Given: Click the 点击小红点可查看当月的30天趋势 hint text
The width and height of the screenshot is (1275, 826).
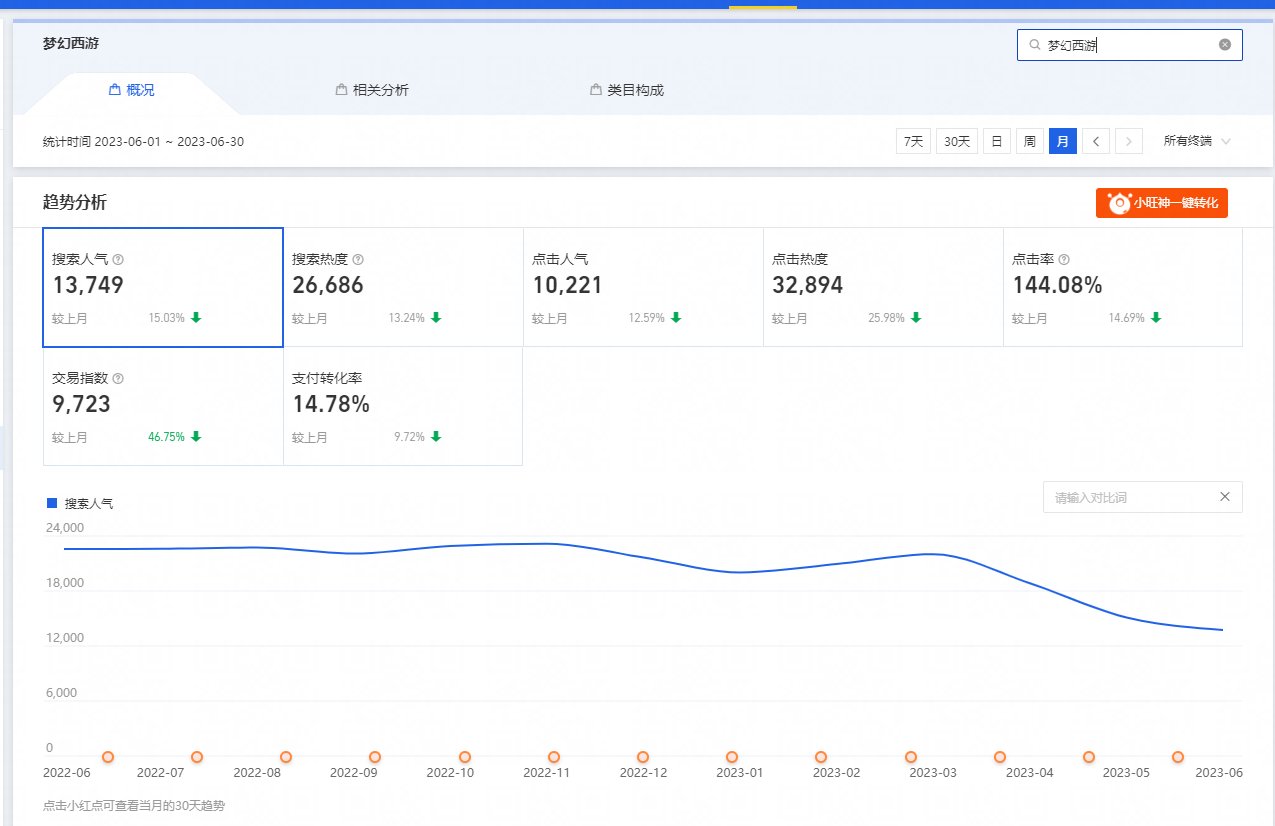Looking at the screenshot, I should click(134, 805).
